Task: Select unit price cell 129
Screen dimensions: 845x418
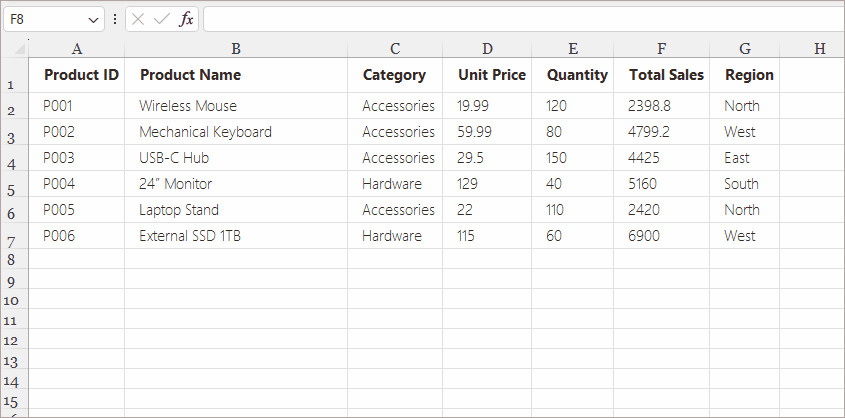Action: 487,183
